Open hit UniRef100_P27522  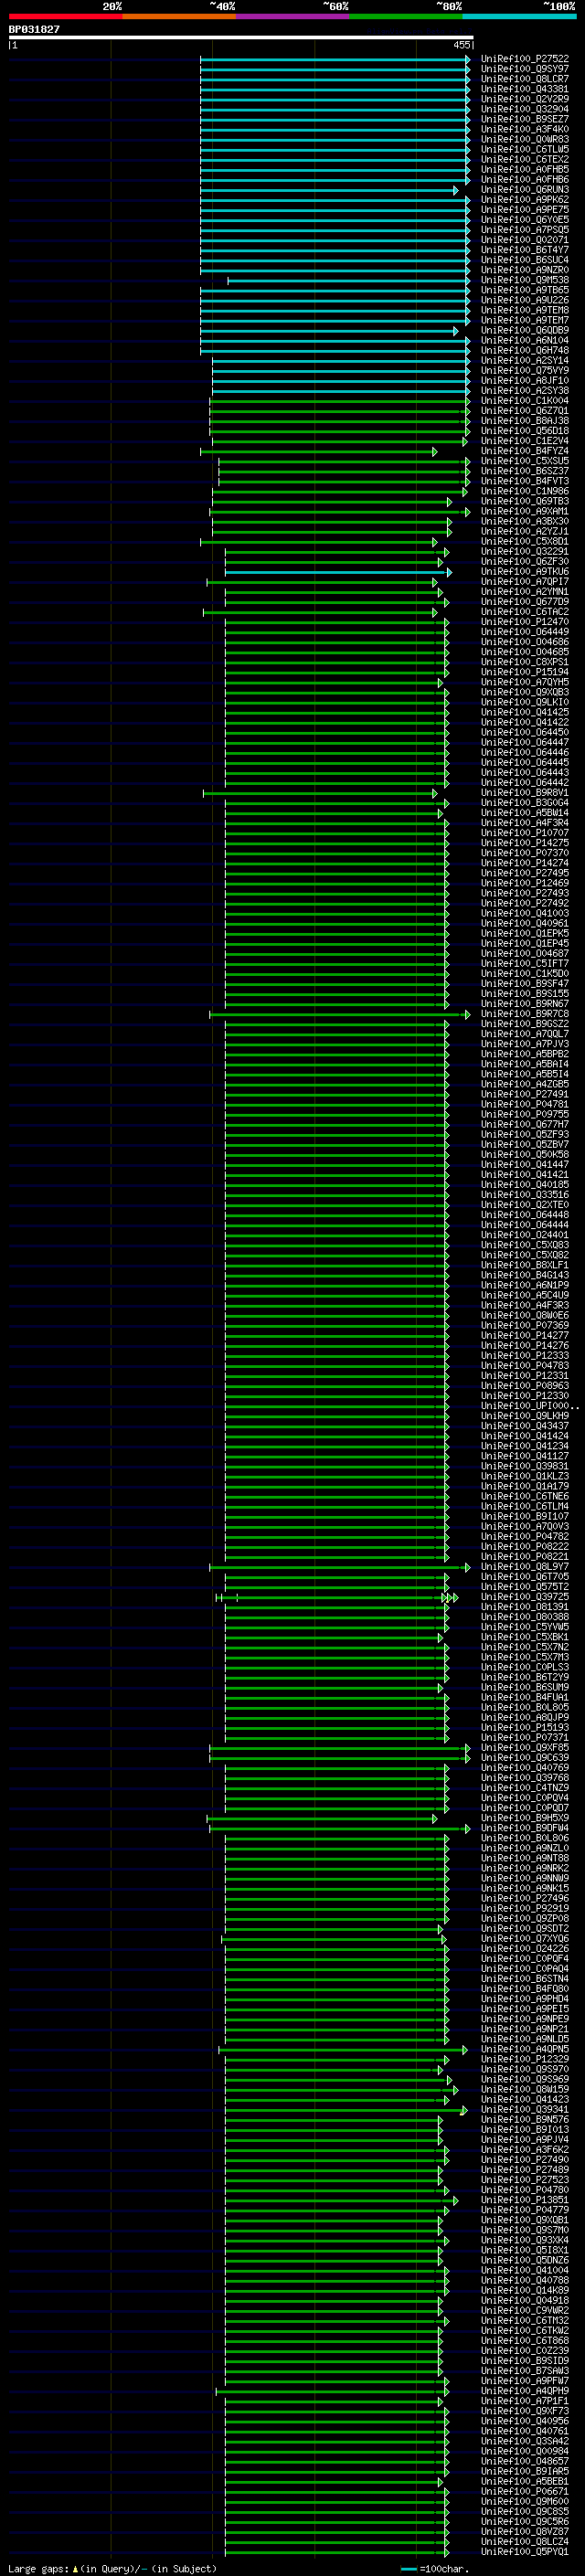[x=524, y=59]
